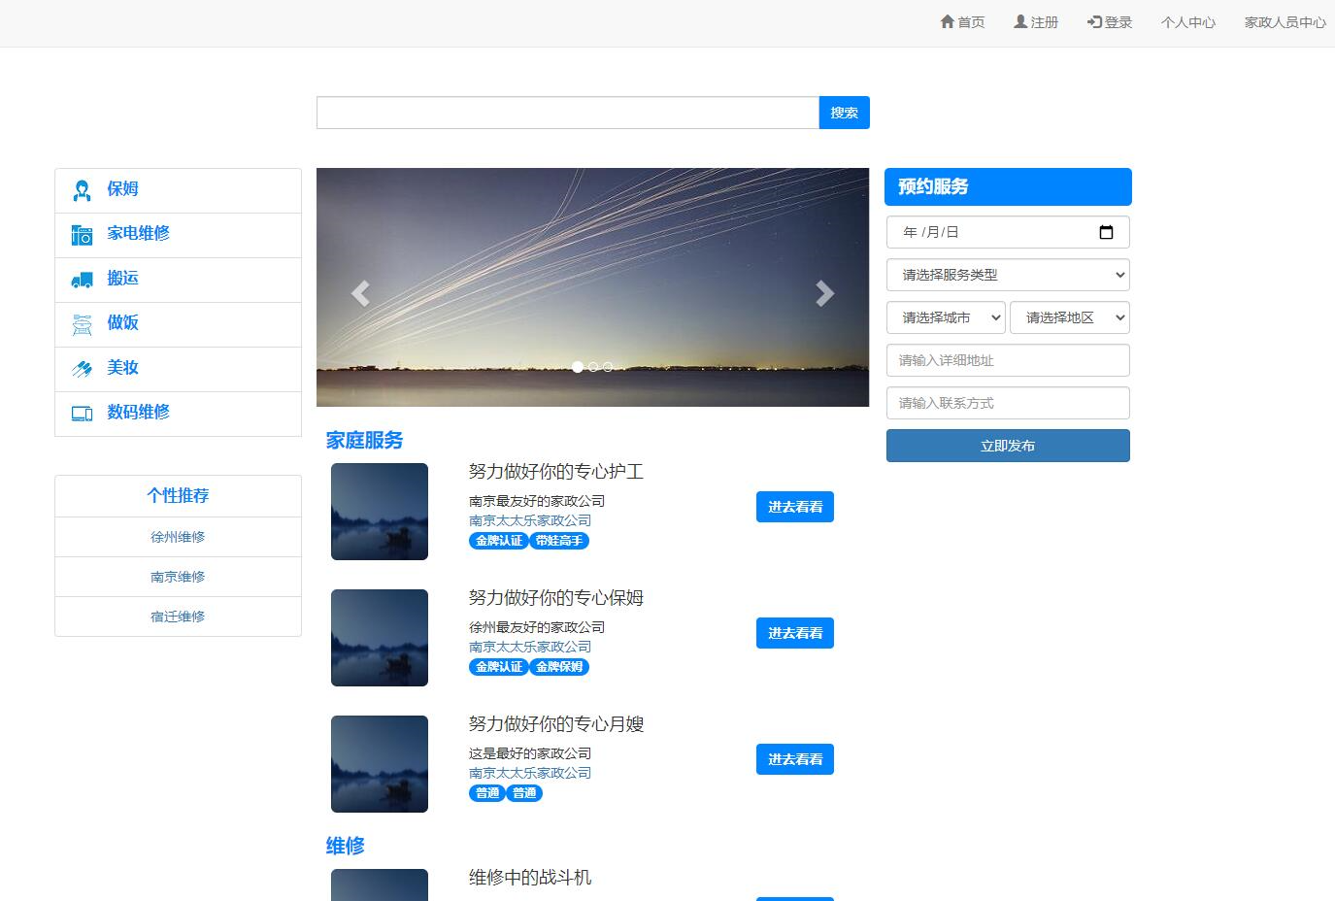Click the 金牌保姆 tag badge
The width and height of the screenshot is (1343, 907).
coord(563,671)
